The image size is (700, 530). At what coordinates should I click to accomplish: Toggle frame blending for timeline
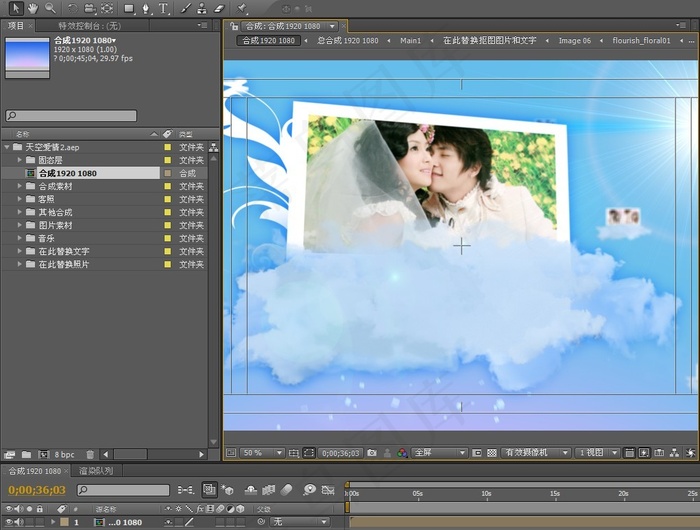[x=268, y=490]
